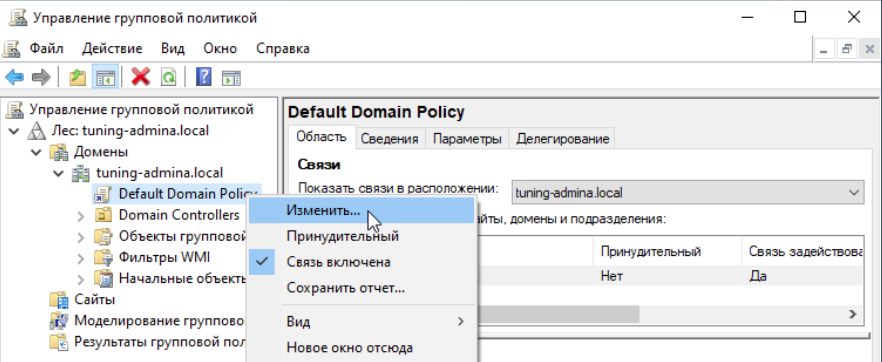Choose Принудительный in context menu
Screen dimensions: 882x362
click(x=362, y=236)
